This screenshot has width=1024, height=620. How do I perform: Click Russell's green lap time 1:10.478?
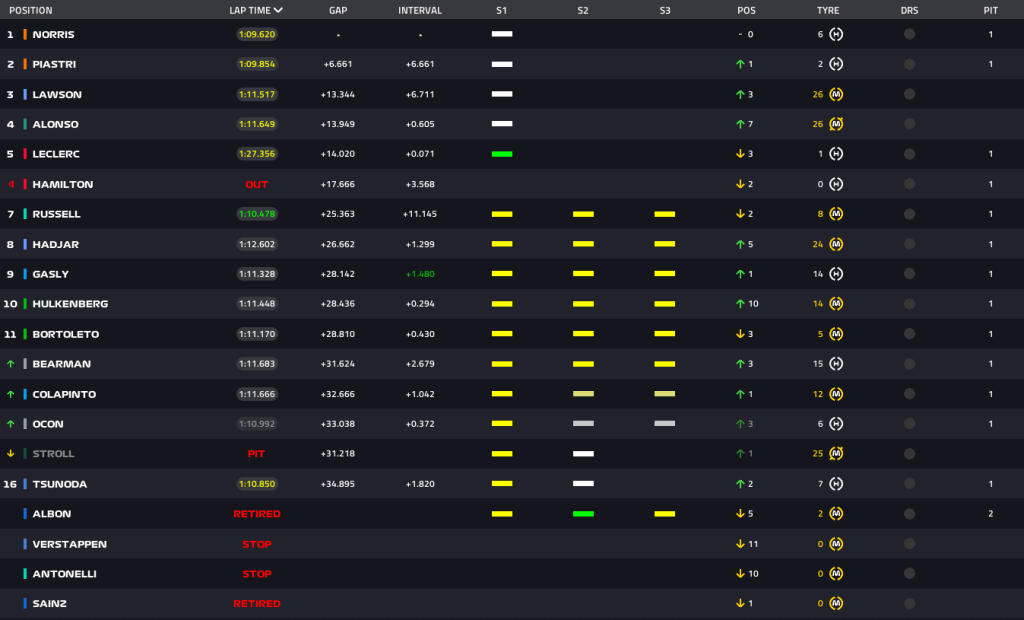[x=257, y=214]
